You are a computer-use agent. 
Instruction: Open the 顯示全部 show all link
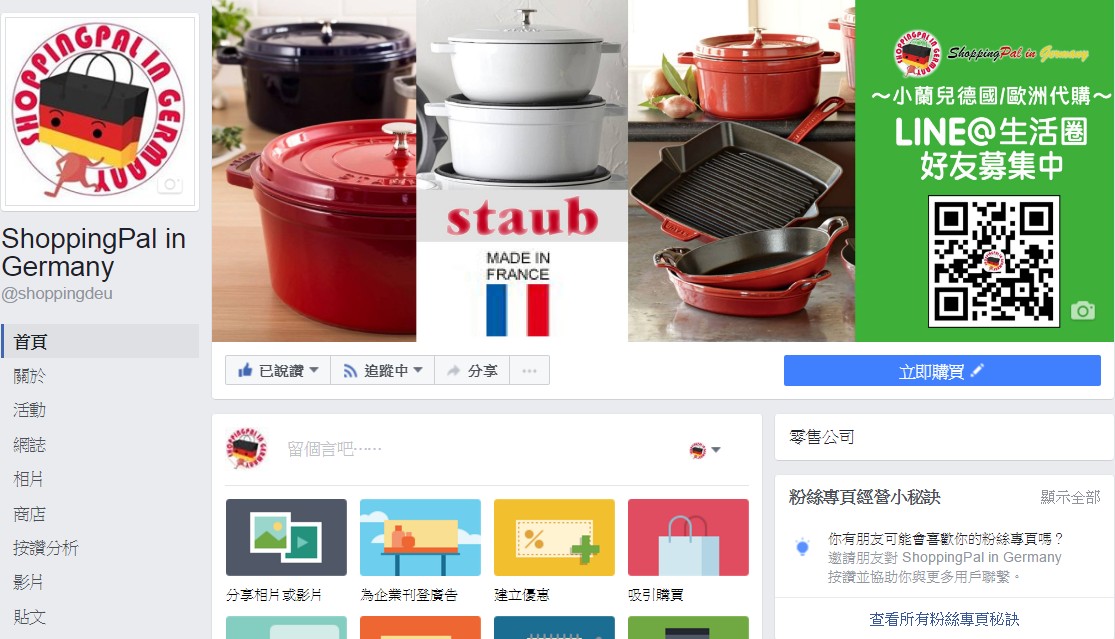[x=1070, y=497]
